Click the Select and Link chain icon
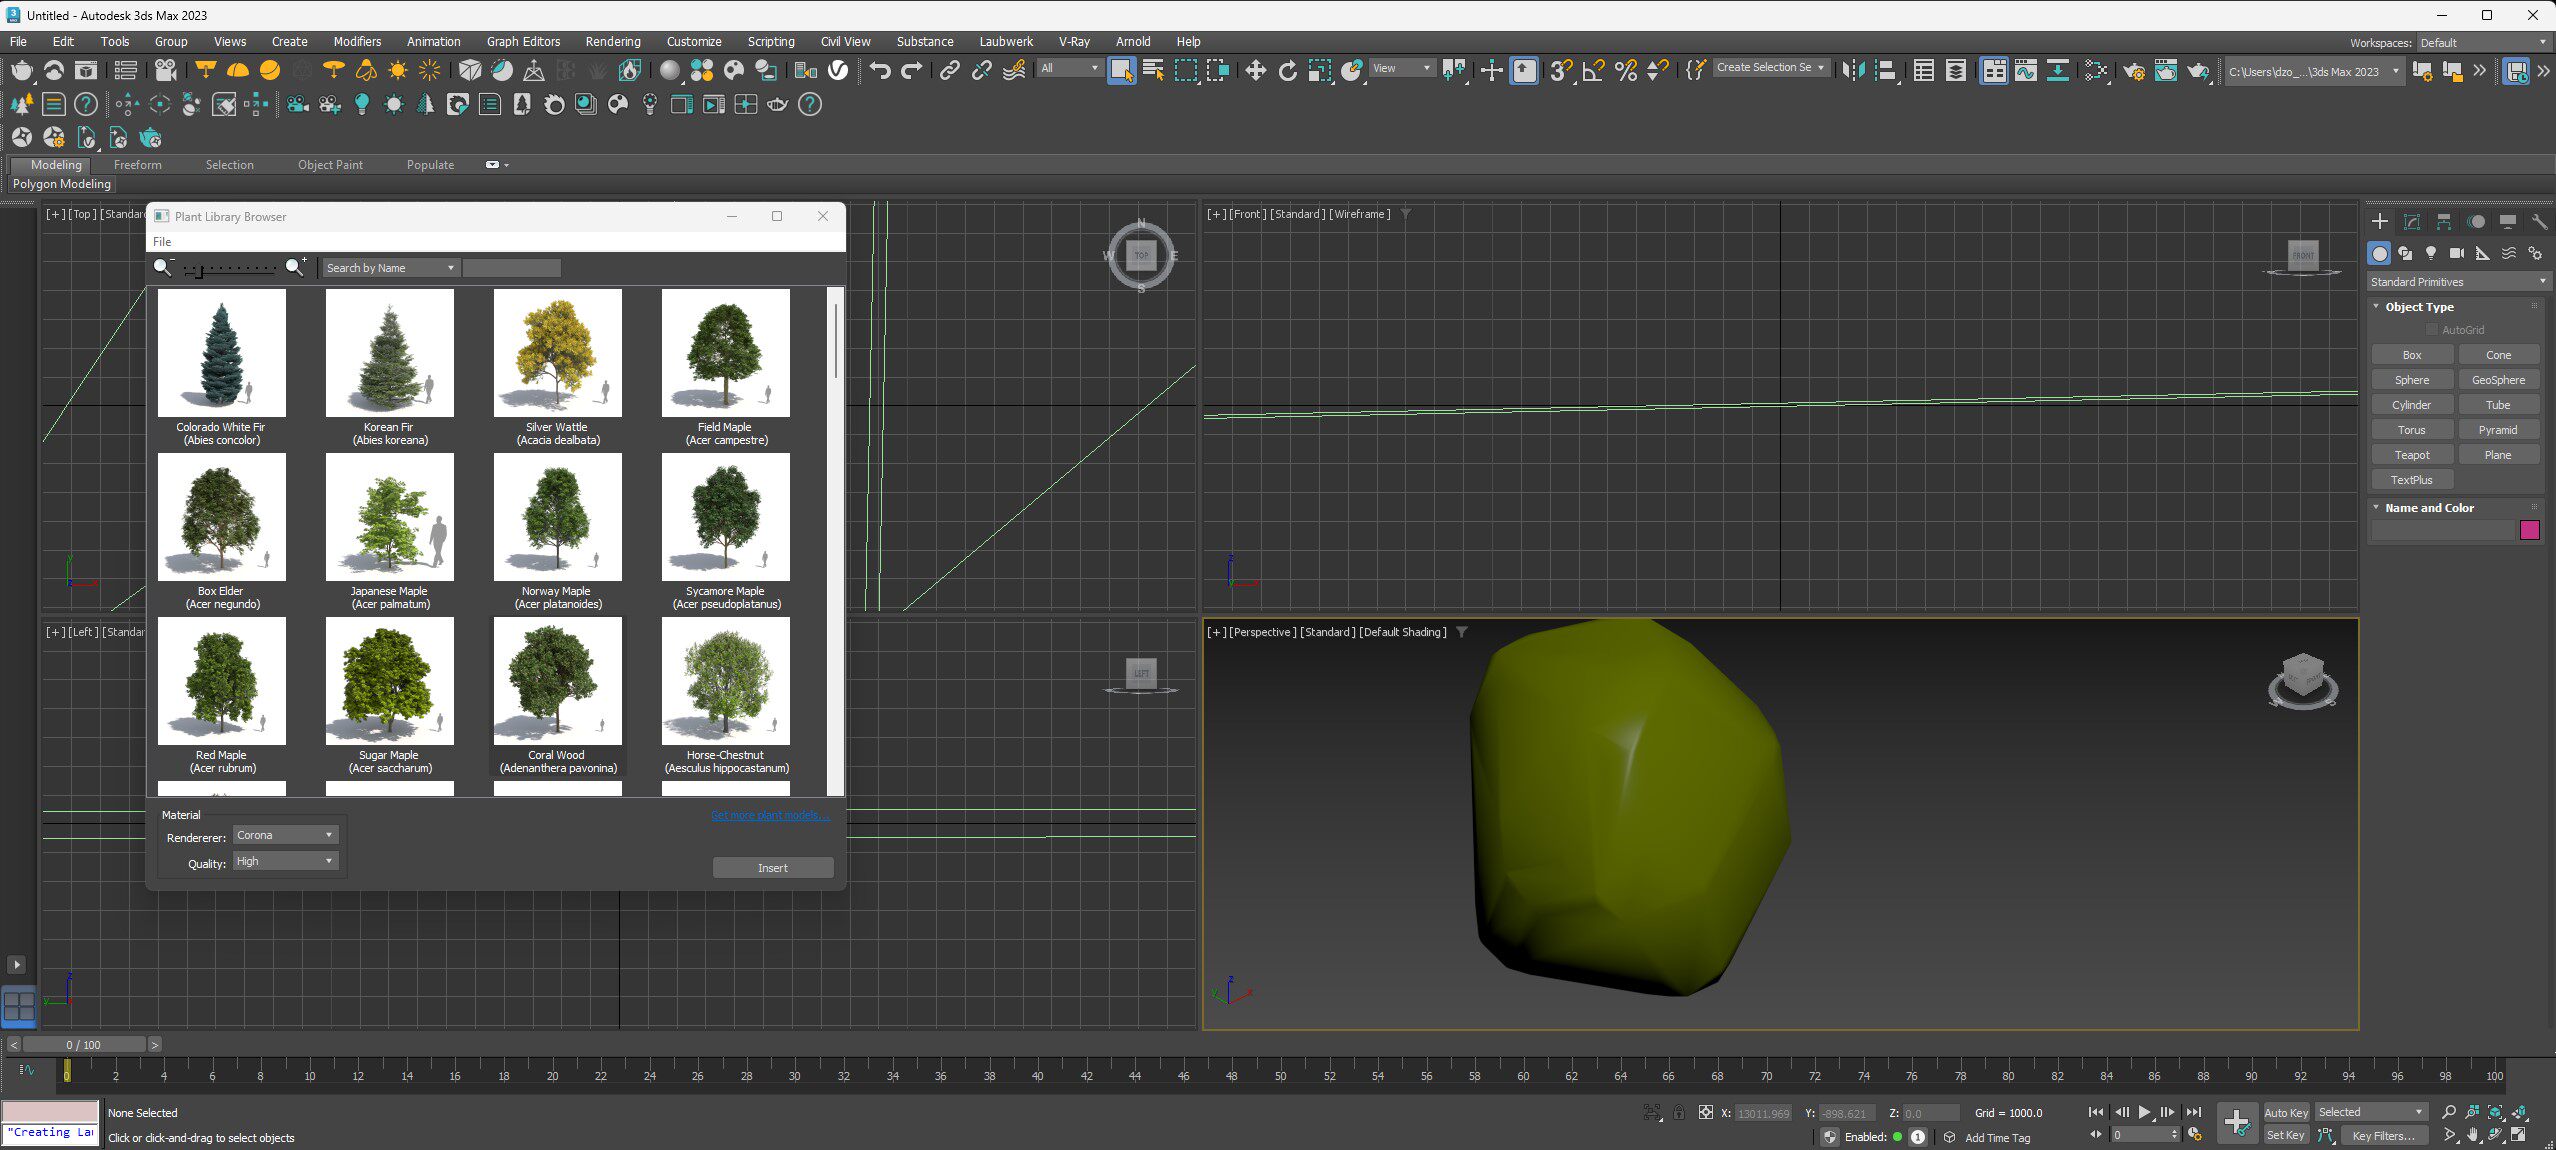 pos(949,70)
